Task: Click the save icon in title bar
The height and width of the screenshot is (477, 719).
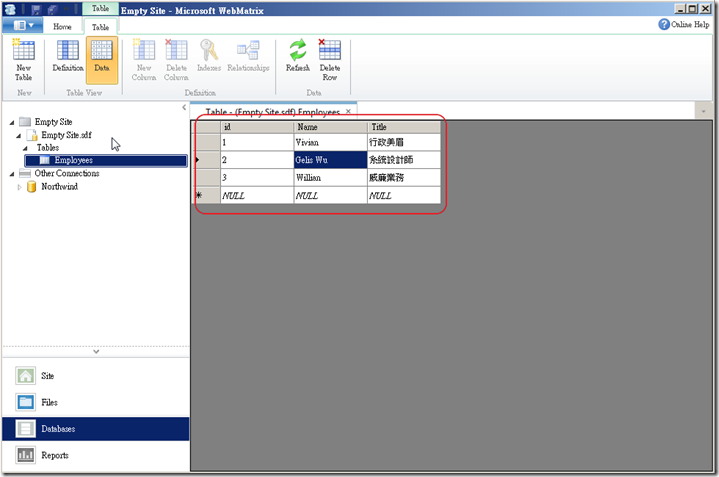Action: [37, 9]
